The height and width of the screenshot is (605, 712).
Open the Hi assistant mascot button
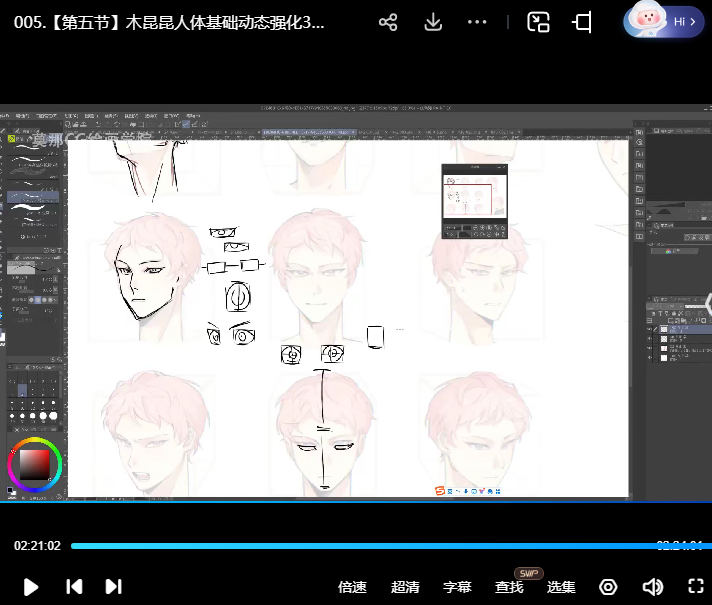pos(663,21)
